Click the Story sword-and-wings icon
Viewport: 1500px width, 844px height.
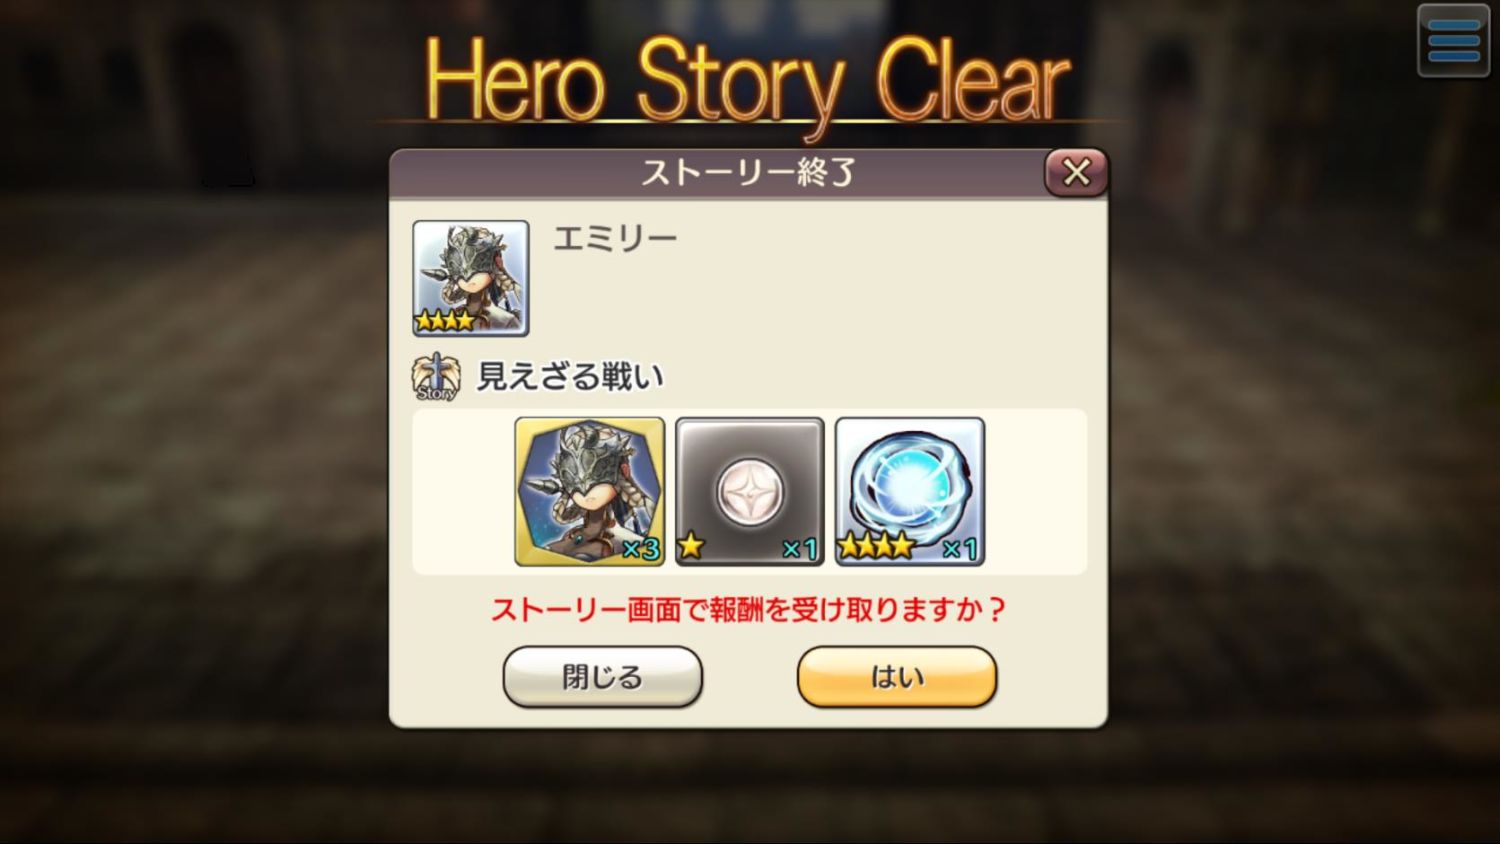[436, 377]
